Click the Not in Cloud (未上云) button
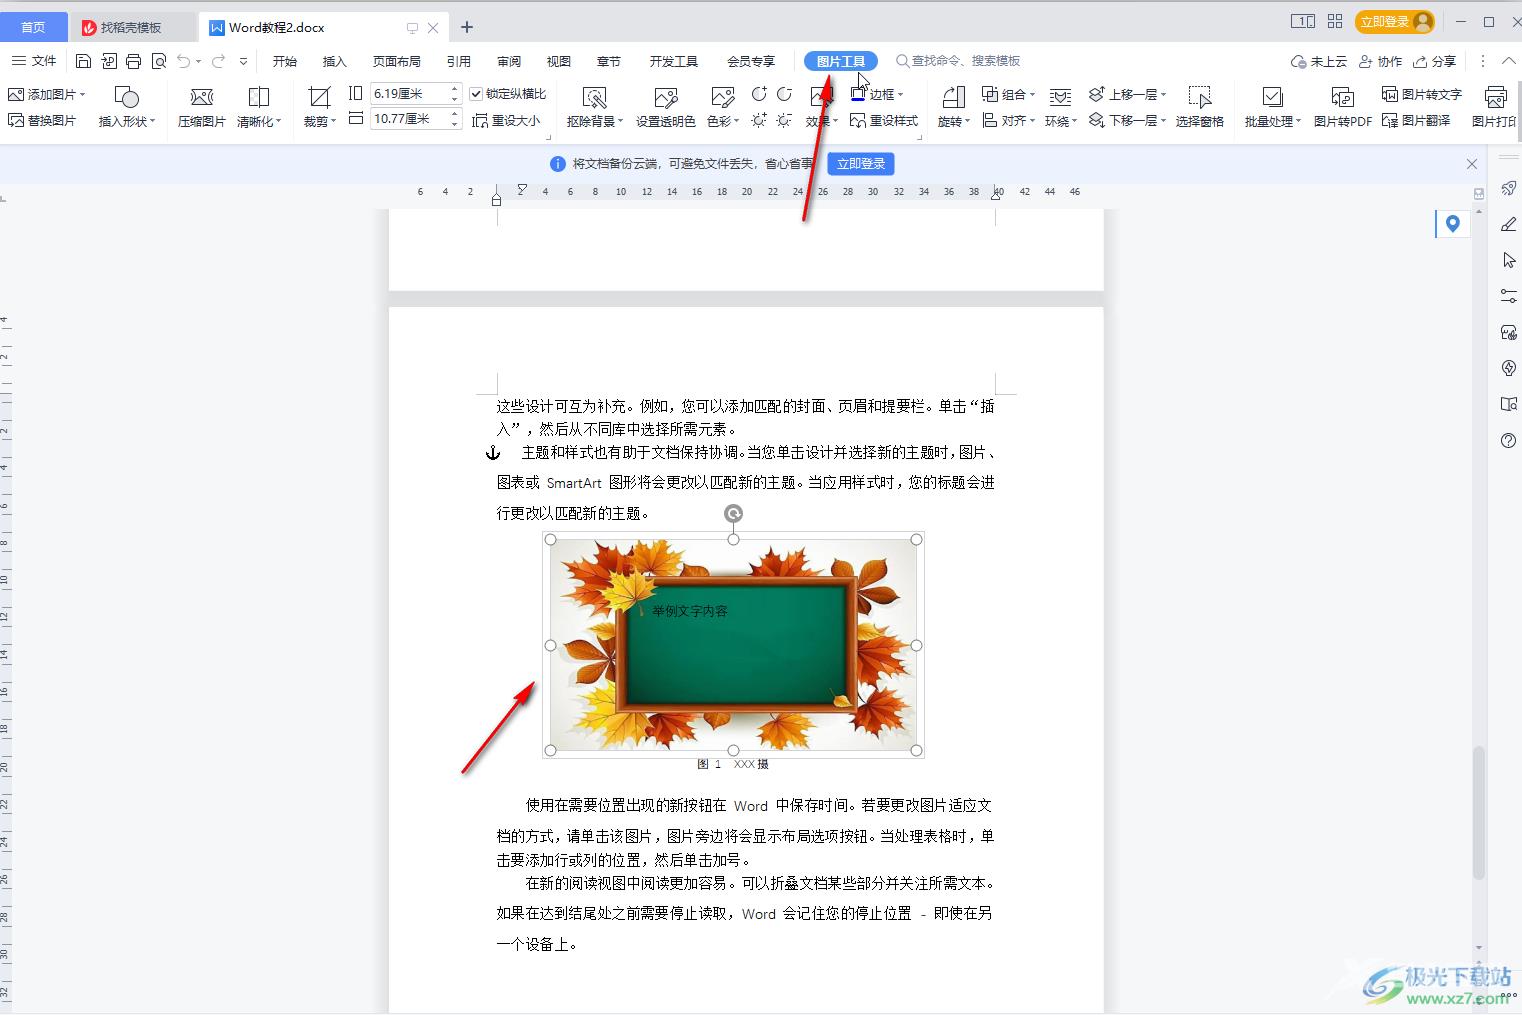Image resolution: width=1522 pixels, height=1015 pixels. click(x=1319, y=61)
